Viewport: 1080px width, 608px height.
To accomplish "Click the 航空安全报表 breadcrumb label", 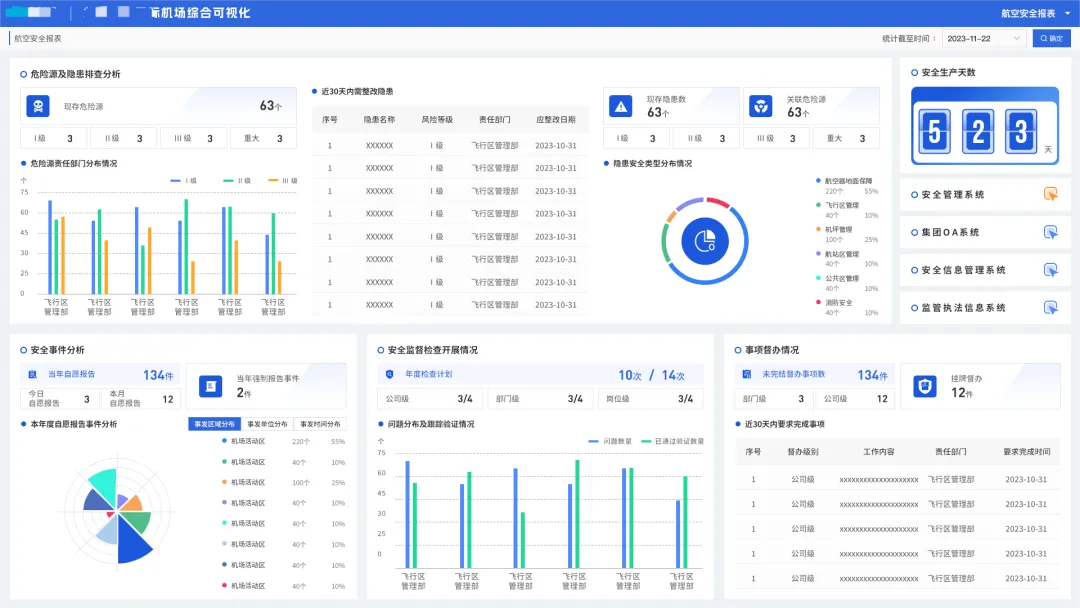I will click(38, 39).
